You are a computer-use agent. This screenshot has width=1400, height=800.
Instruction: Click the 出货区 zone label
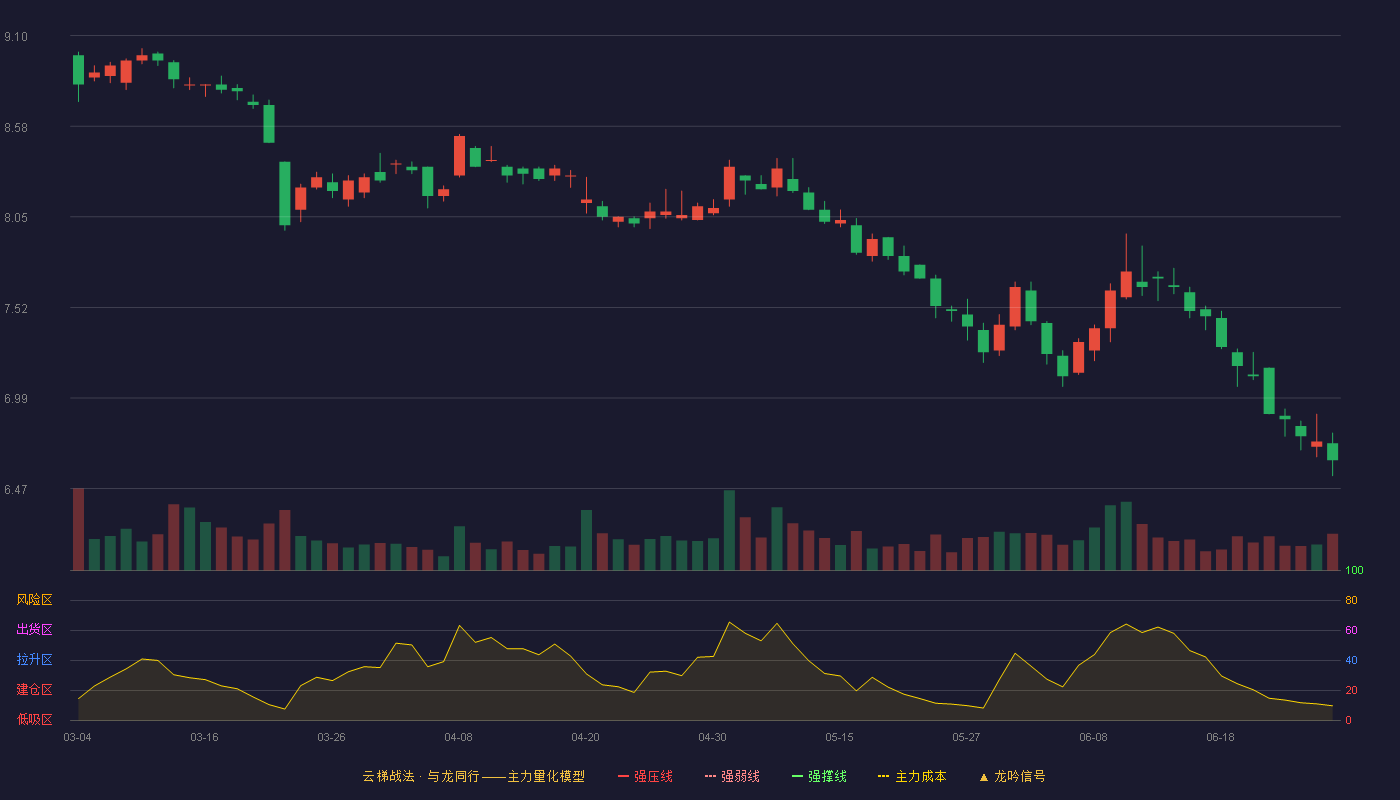[x=34, y=630]
